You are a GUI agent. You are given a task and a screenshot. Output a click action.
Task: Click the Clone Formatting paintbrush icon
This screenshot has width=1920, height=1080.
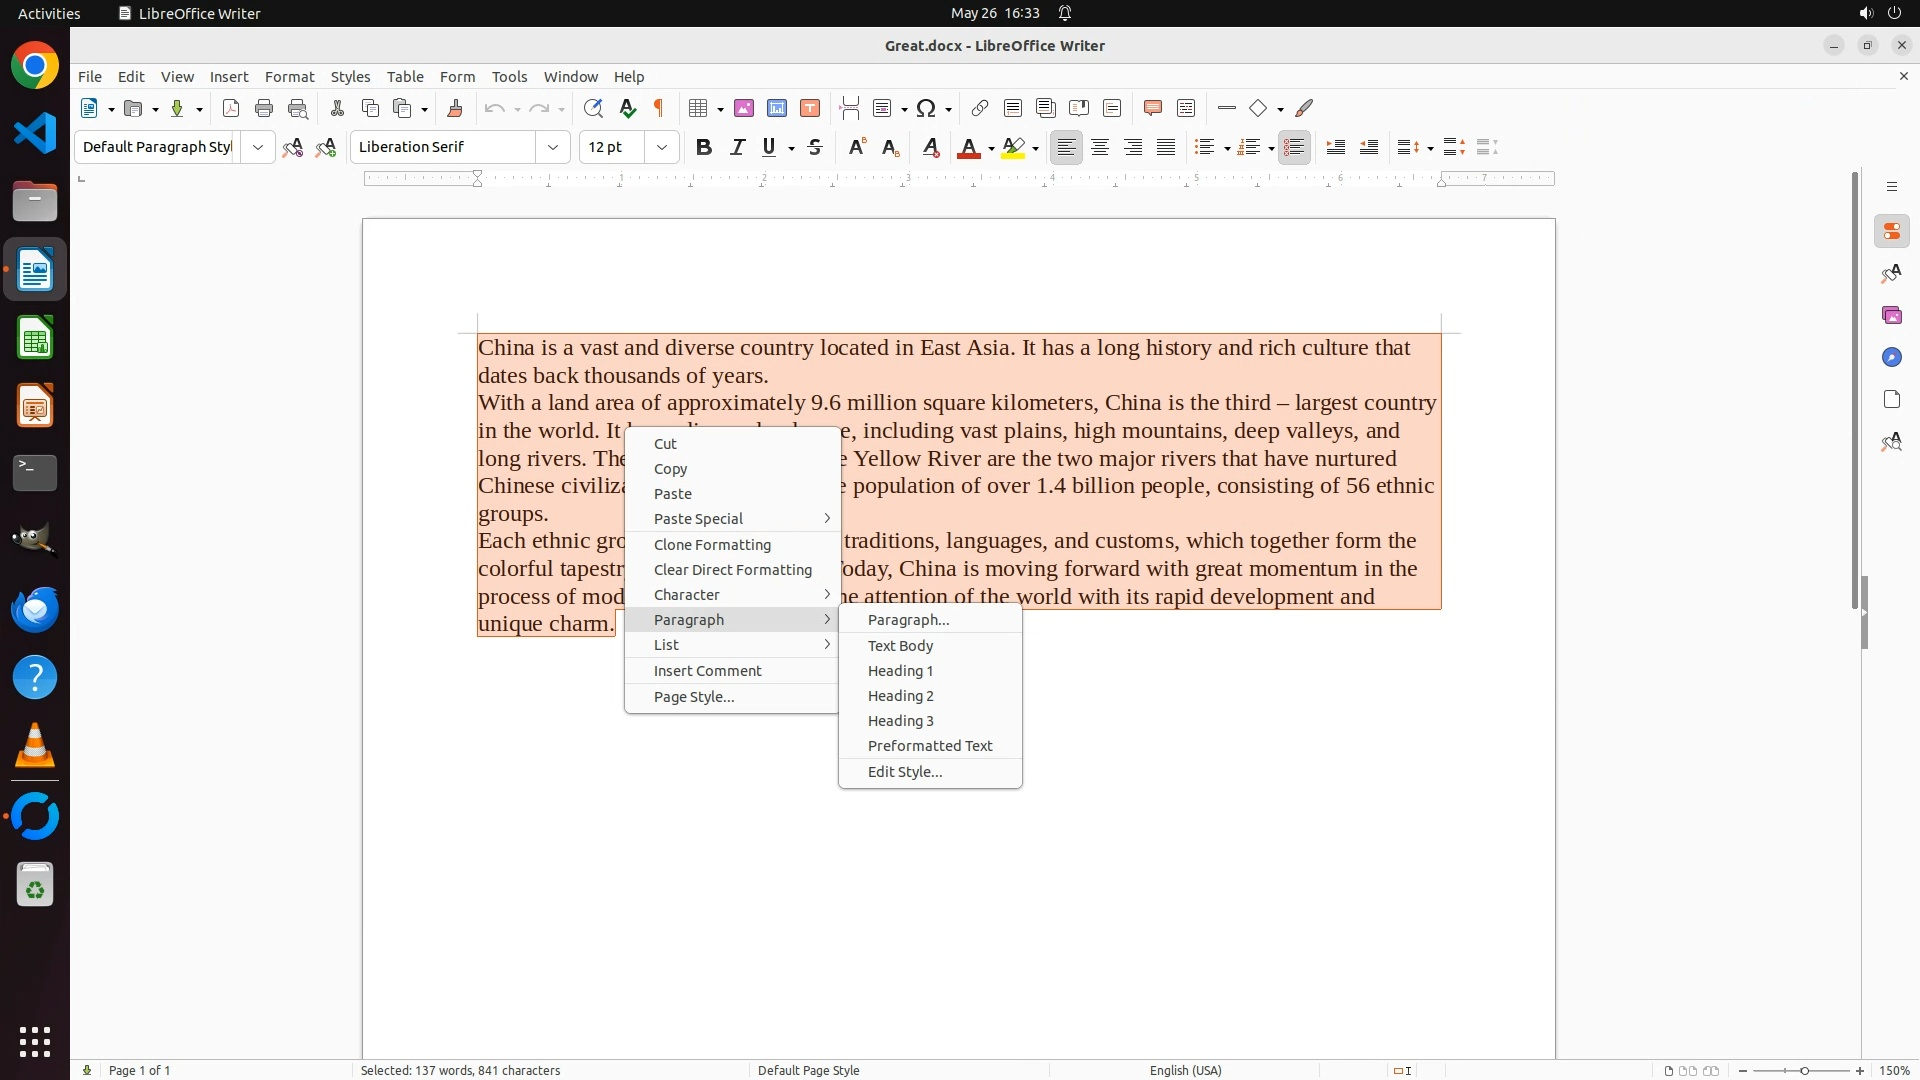click(455, 108)
